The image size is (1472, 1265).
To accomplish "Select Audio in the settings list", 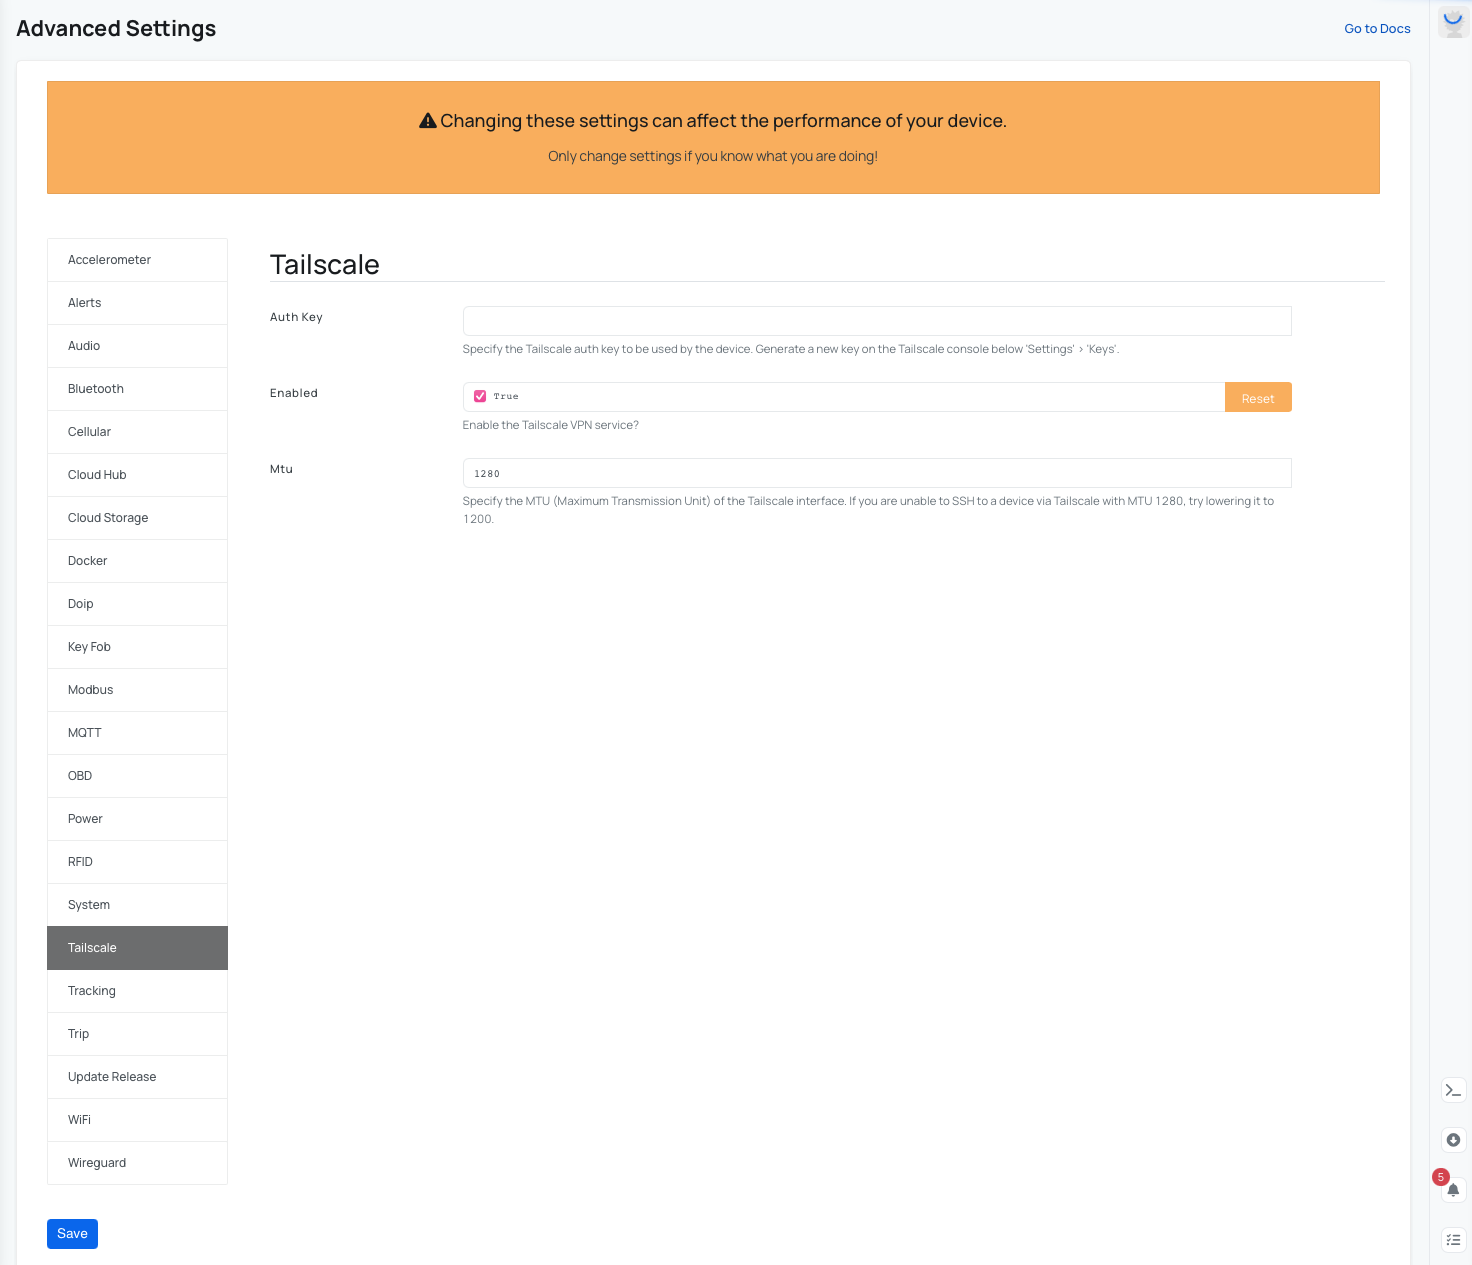I will [137, 346].
